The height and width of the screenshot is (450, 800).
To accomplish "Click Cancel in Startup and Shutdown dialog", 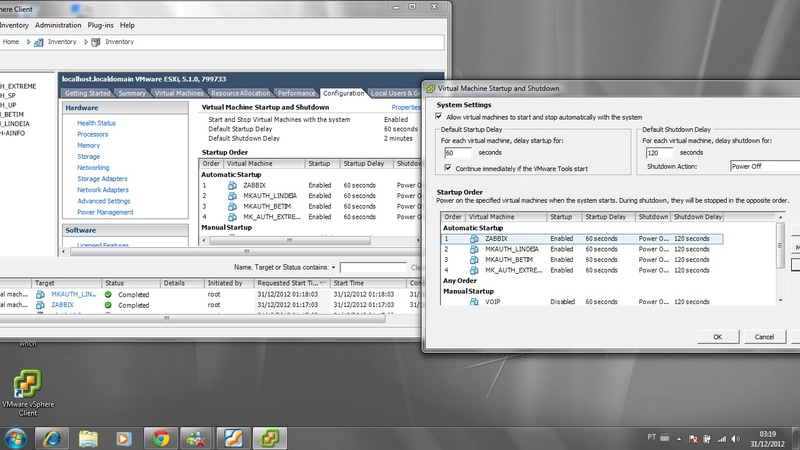I will click(x=764, y=337).
